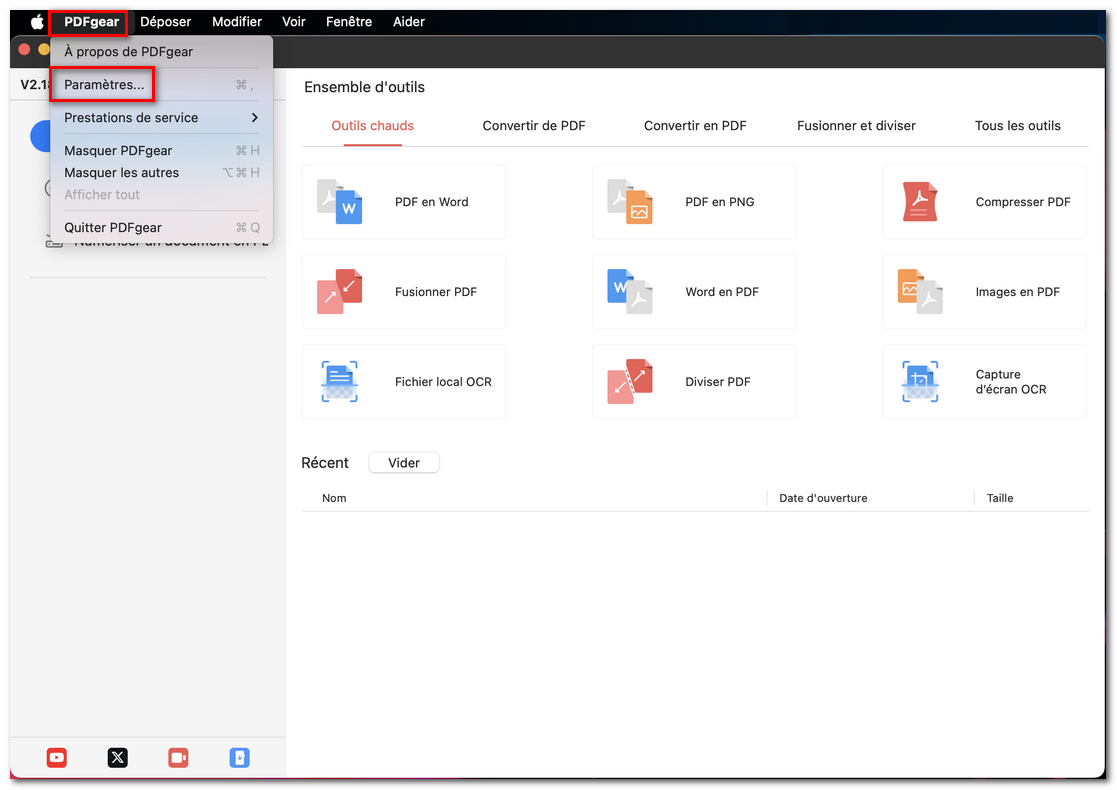
Task: Choose Paramètres... from PDFgear menu
Action: point(104,85)
